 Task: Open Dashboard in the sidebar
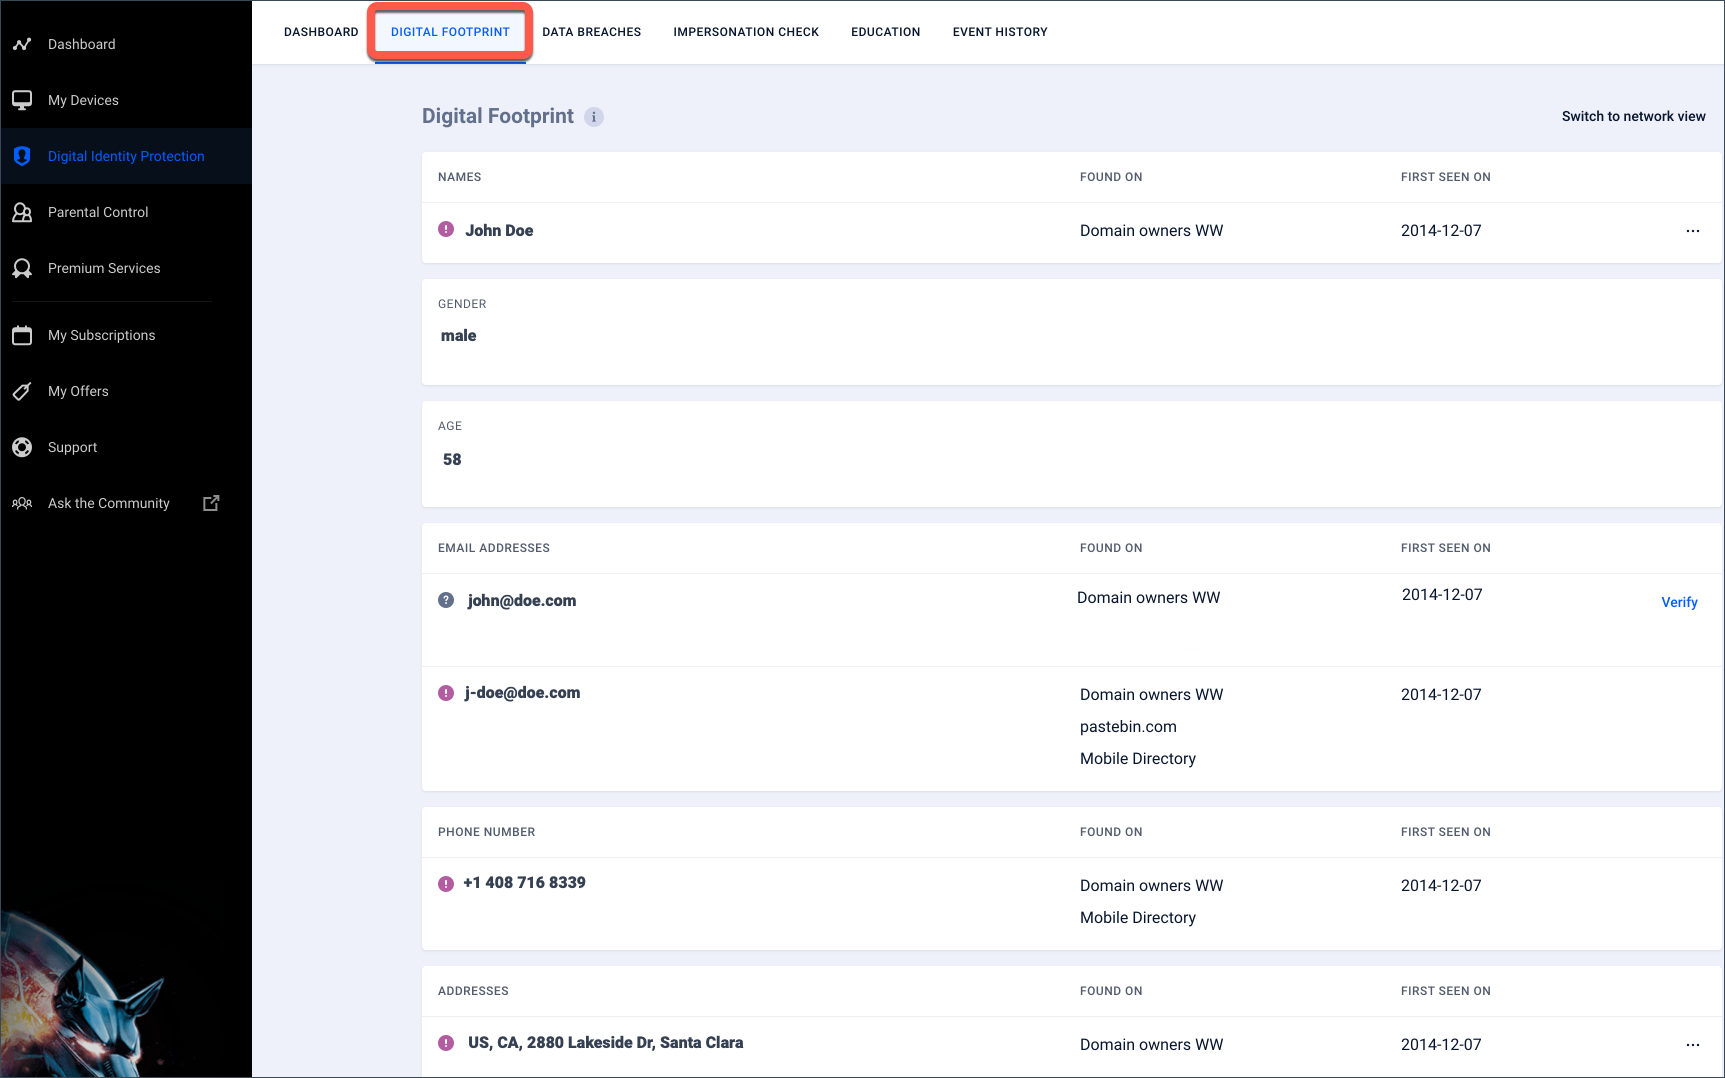(126, 44)
